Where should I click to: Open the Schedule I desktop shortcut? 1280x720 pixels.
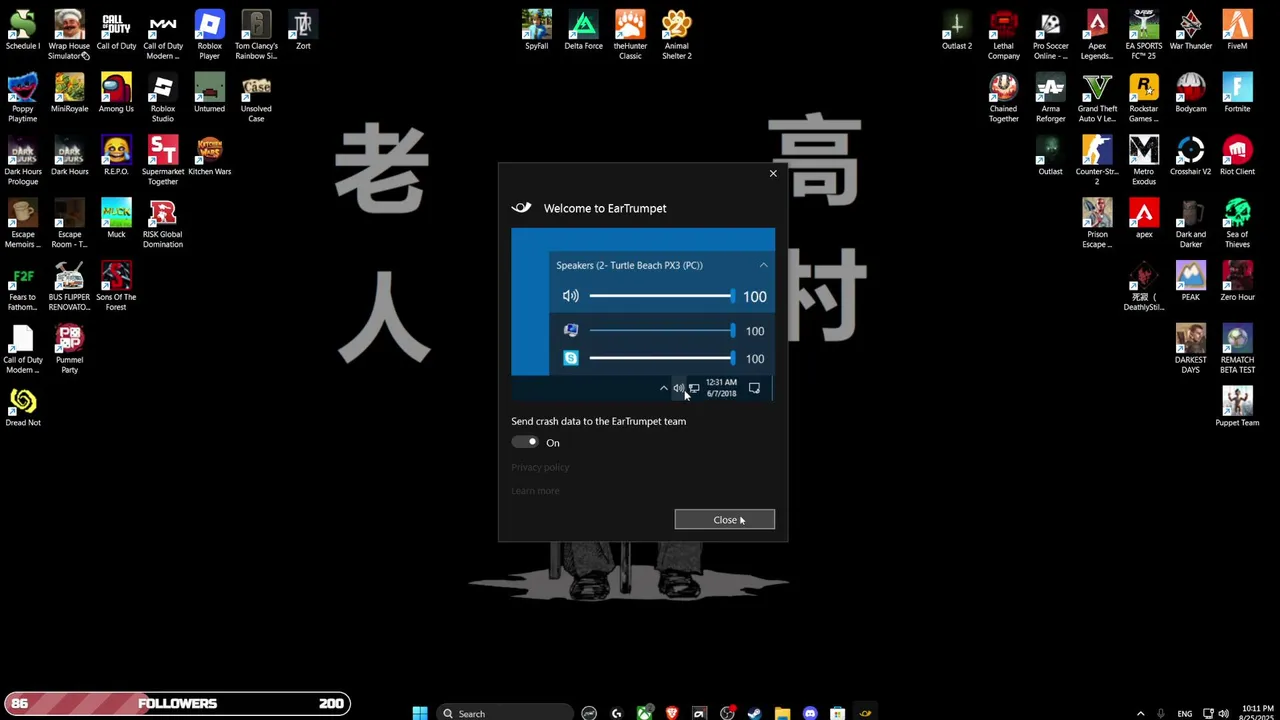(23, 31)
